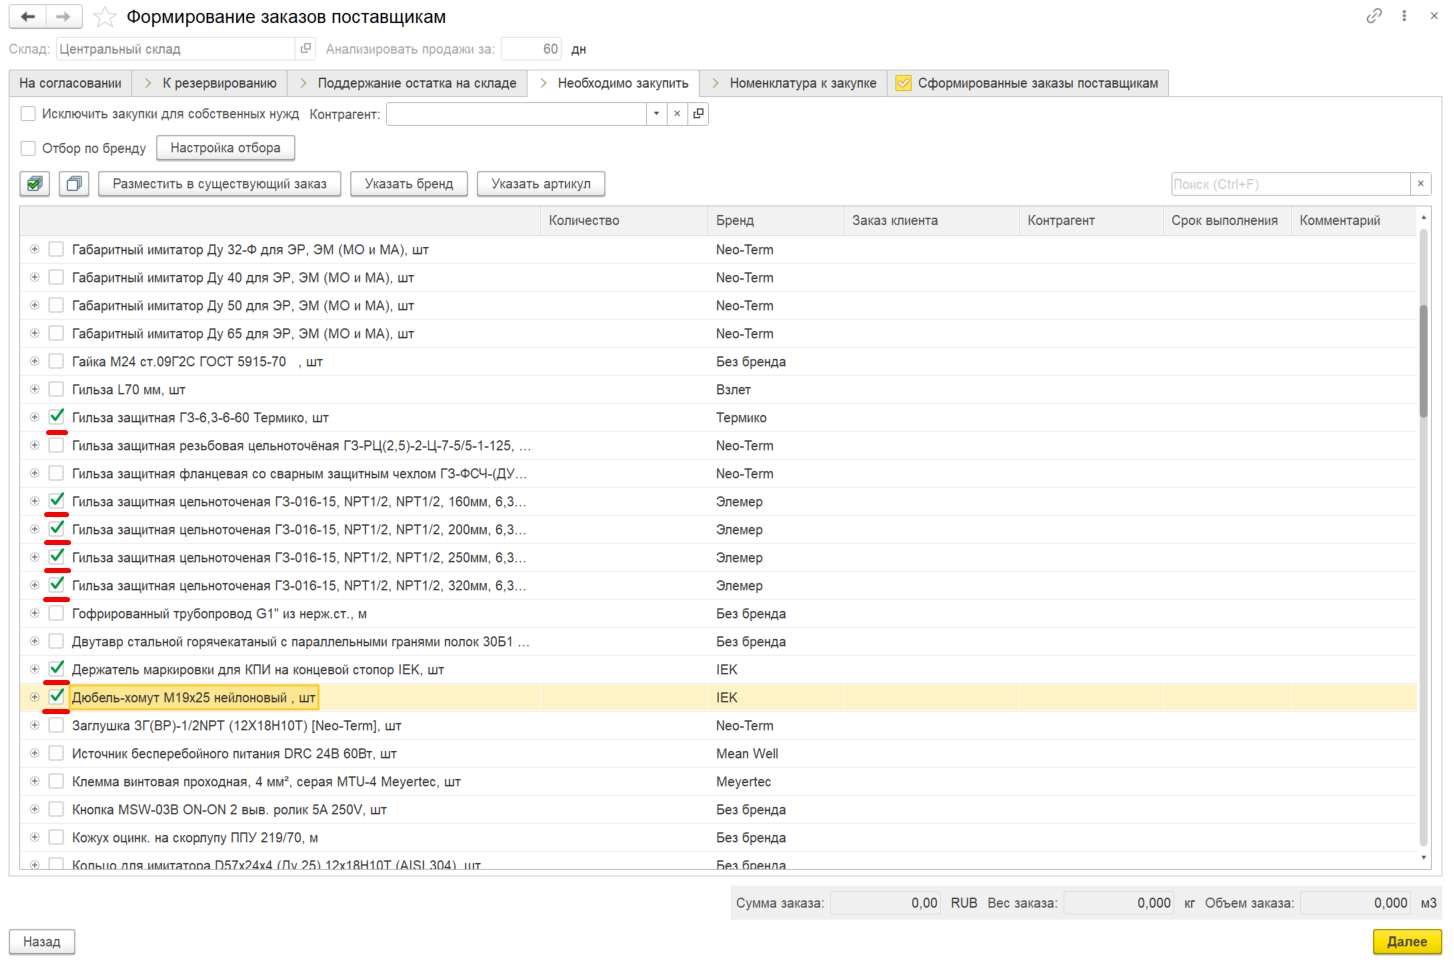Expand the Габаритный имитатор Ду 32-Ф row

pos(35,249)
